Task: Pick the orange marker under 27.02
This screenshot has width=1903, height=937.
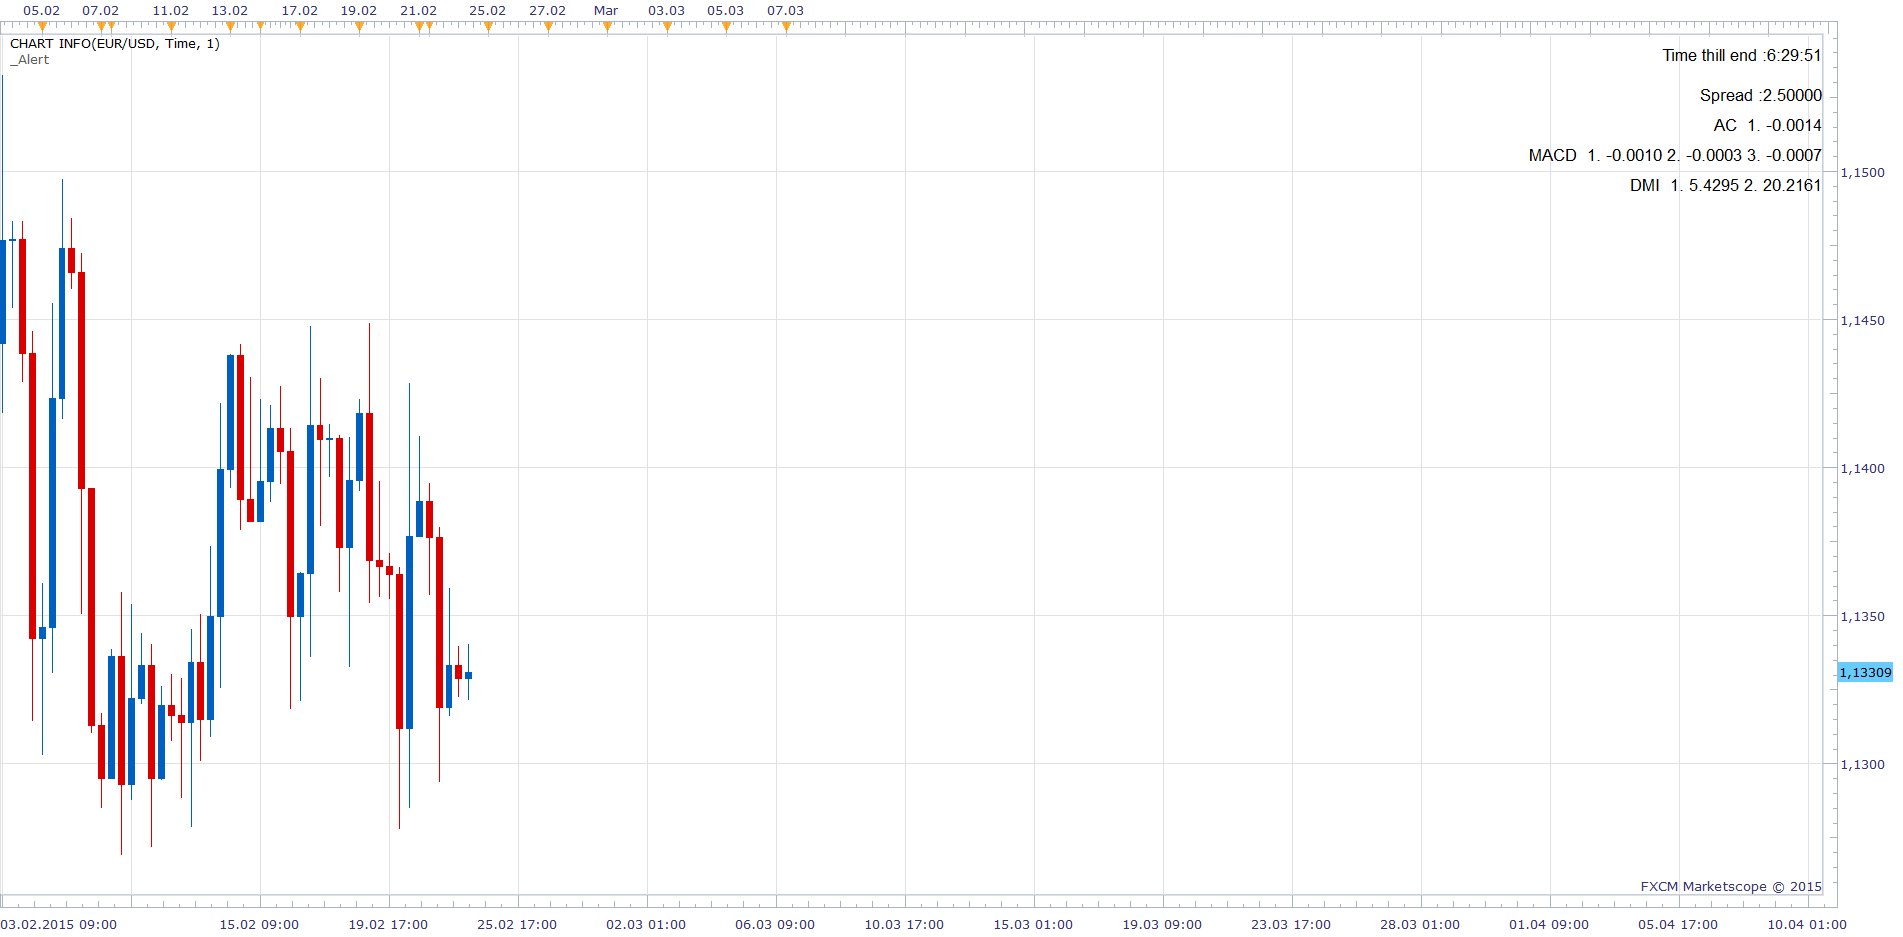Action: pyautogui.click(x=548, y=27)
